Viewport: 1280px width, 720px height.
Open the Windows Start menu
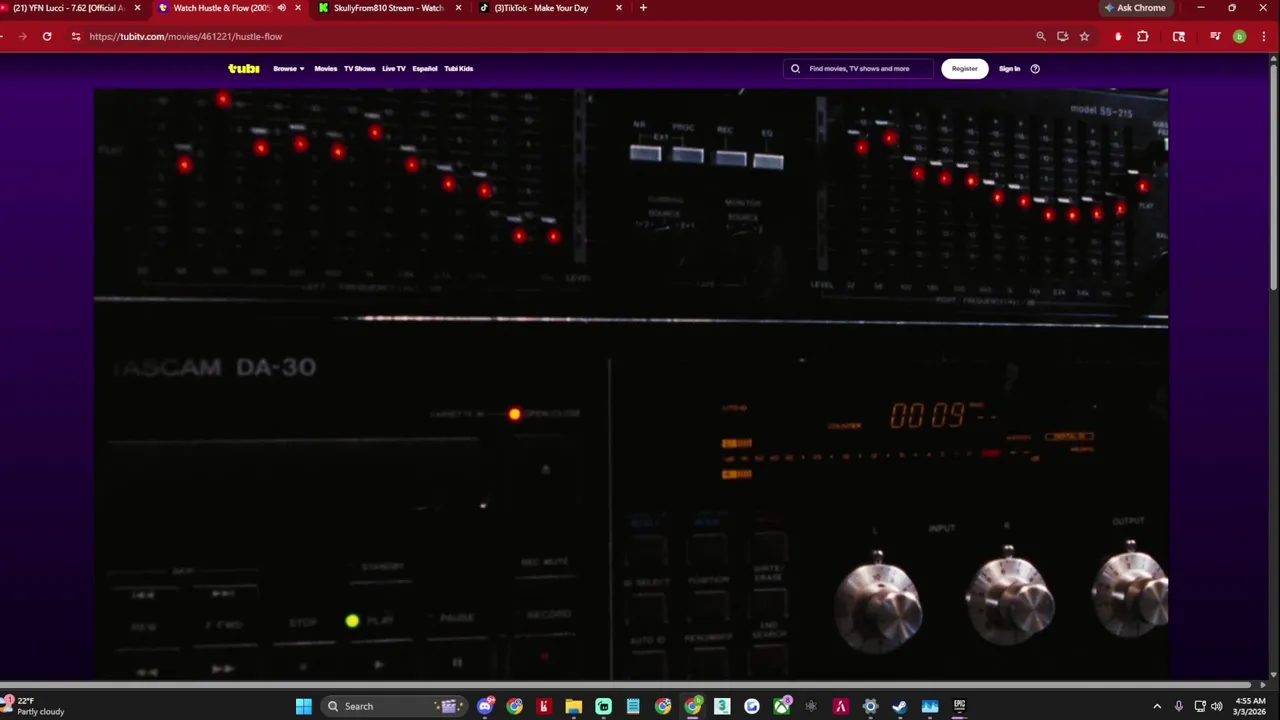pos(304,706)
